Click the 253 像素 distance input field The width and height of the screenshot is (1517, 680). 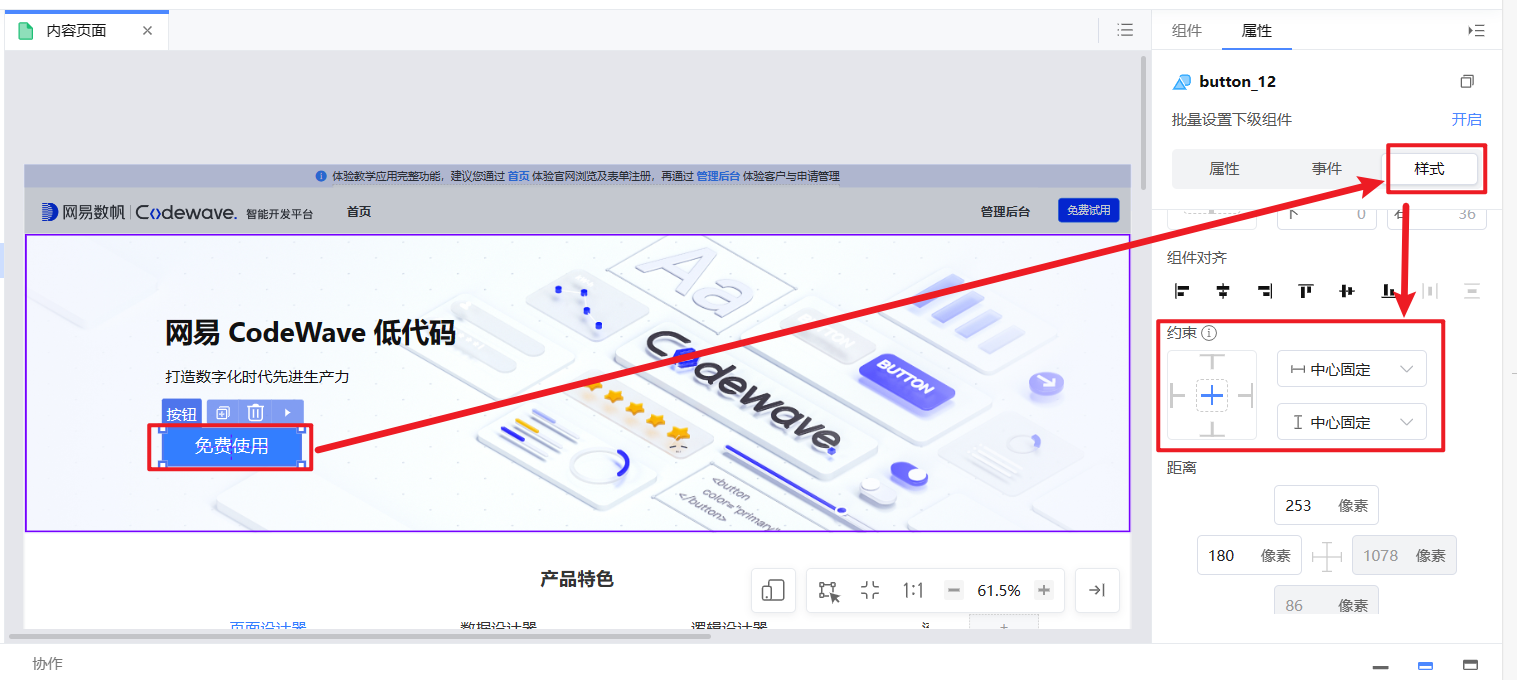pyautogui.click(x=1326, y=505)
